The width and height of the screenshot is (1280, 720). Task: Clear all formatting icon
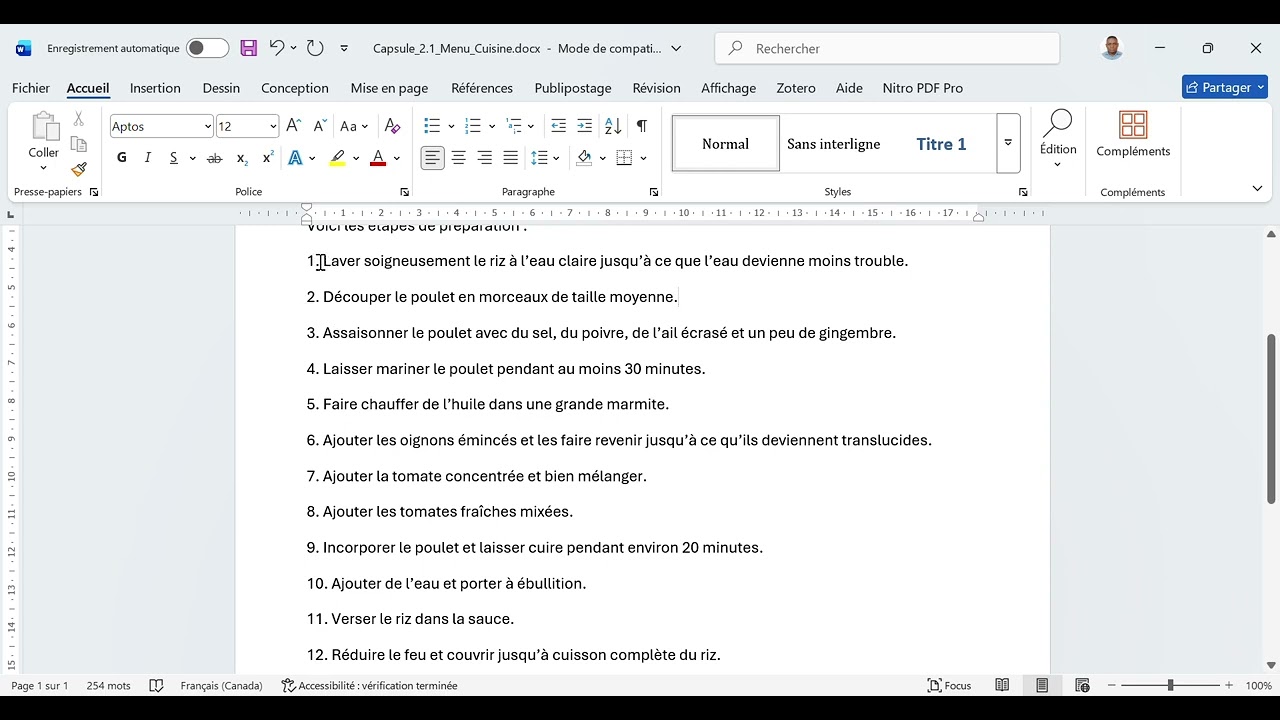pyautogui.click(x=392, y=126)
